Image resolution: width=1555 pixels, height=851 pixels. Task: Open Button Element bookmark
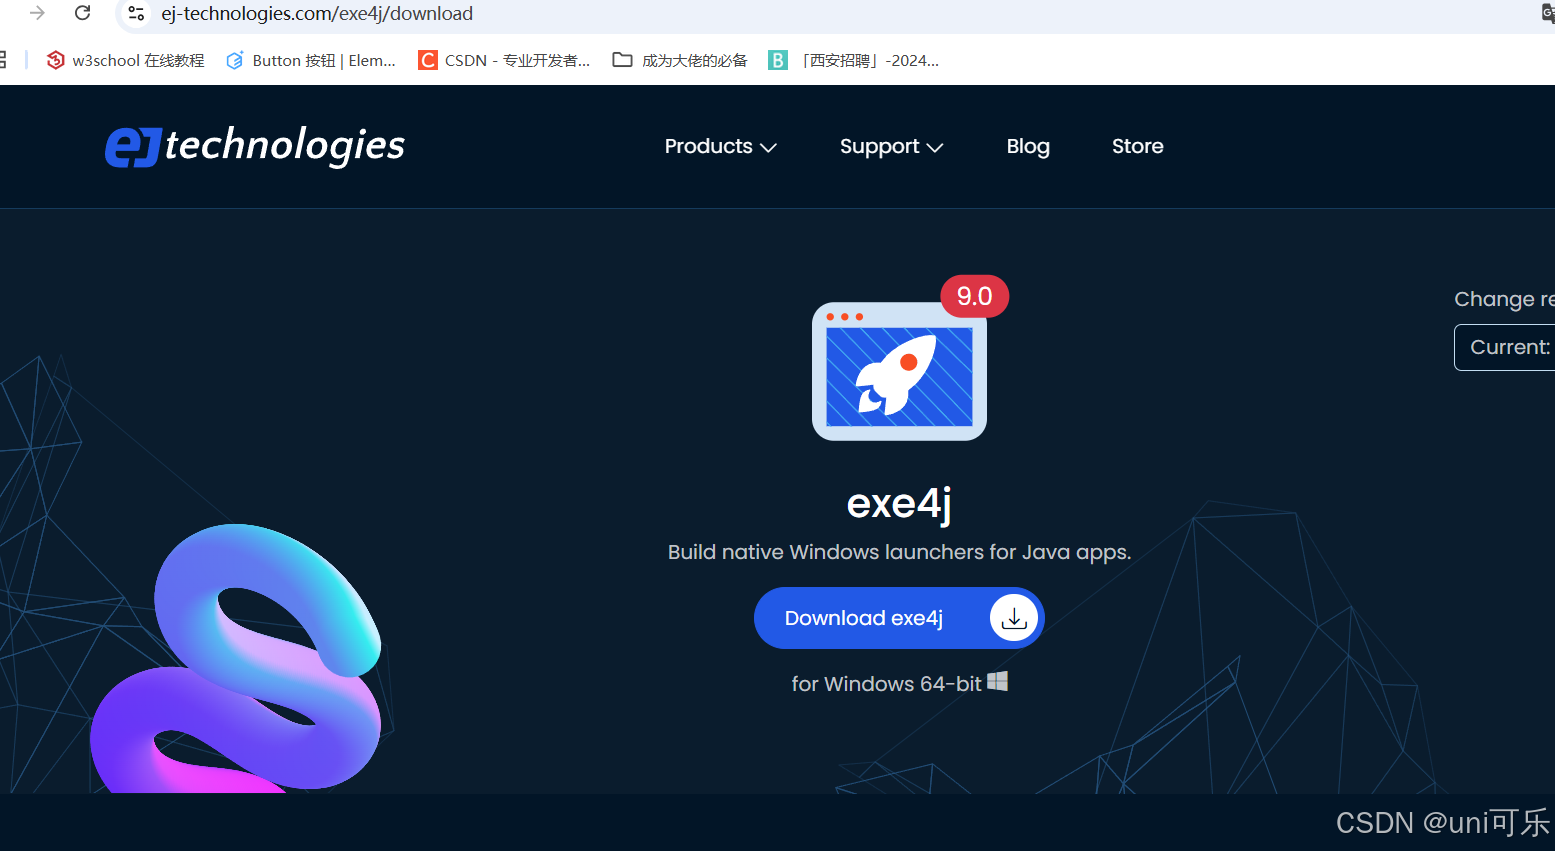click(x=311, y=60)
